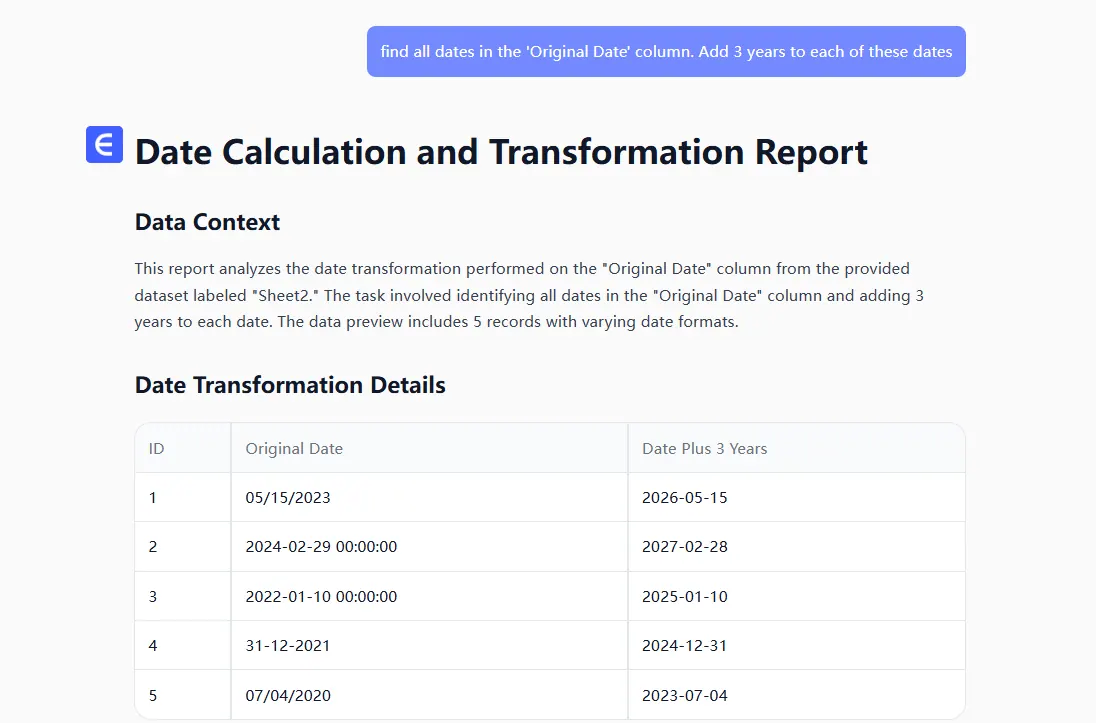Screen dimensions: 1096x723
Task: Click the 'ID' column header
Action: (x=157, y=449)
